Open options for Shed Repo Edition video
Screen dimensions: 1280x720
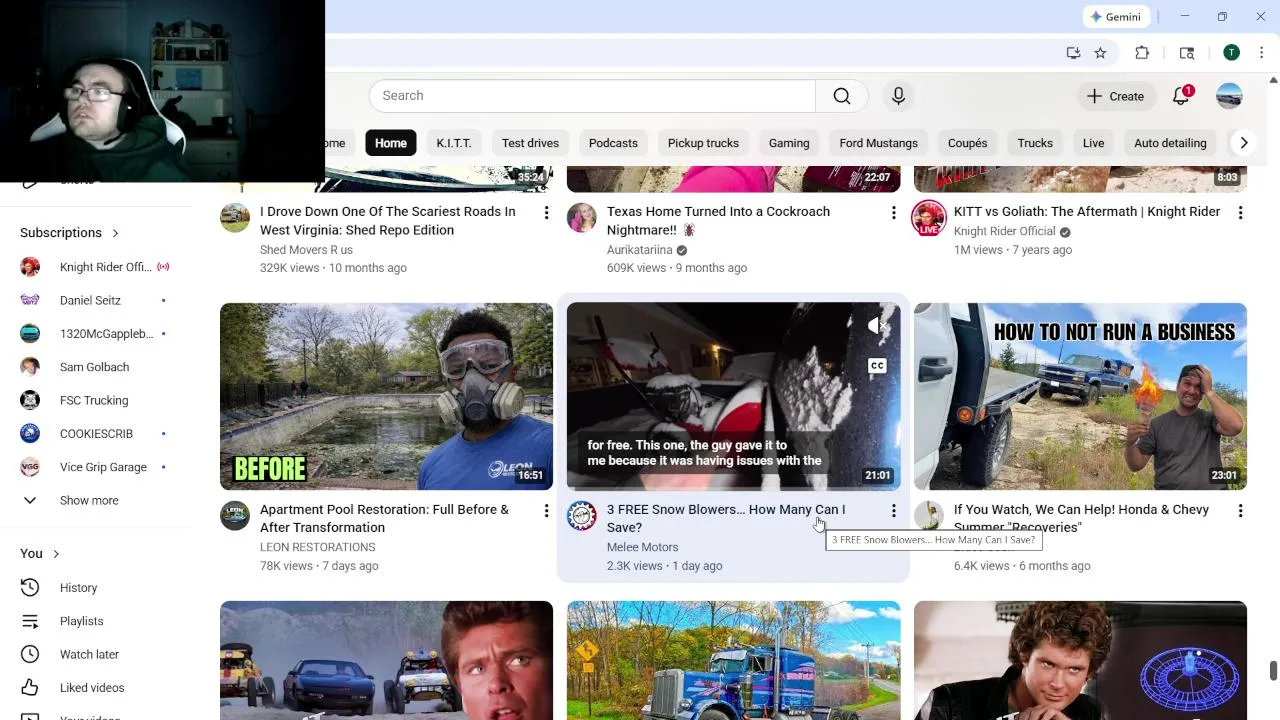point(546,213)
